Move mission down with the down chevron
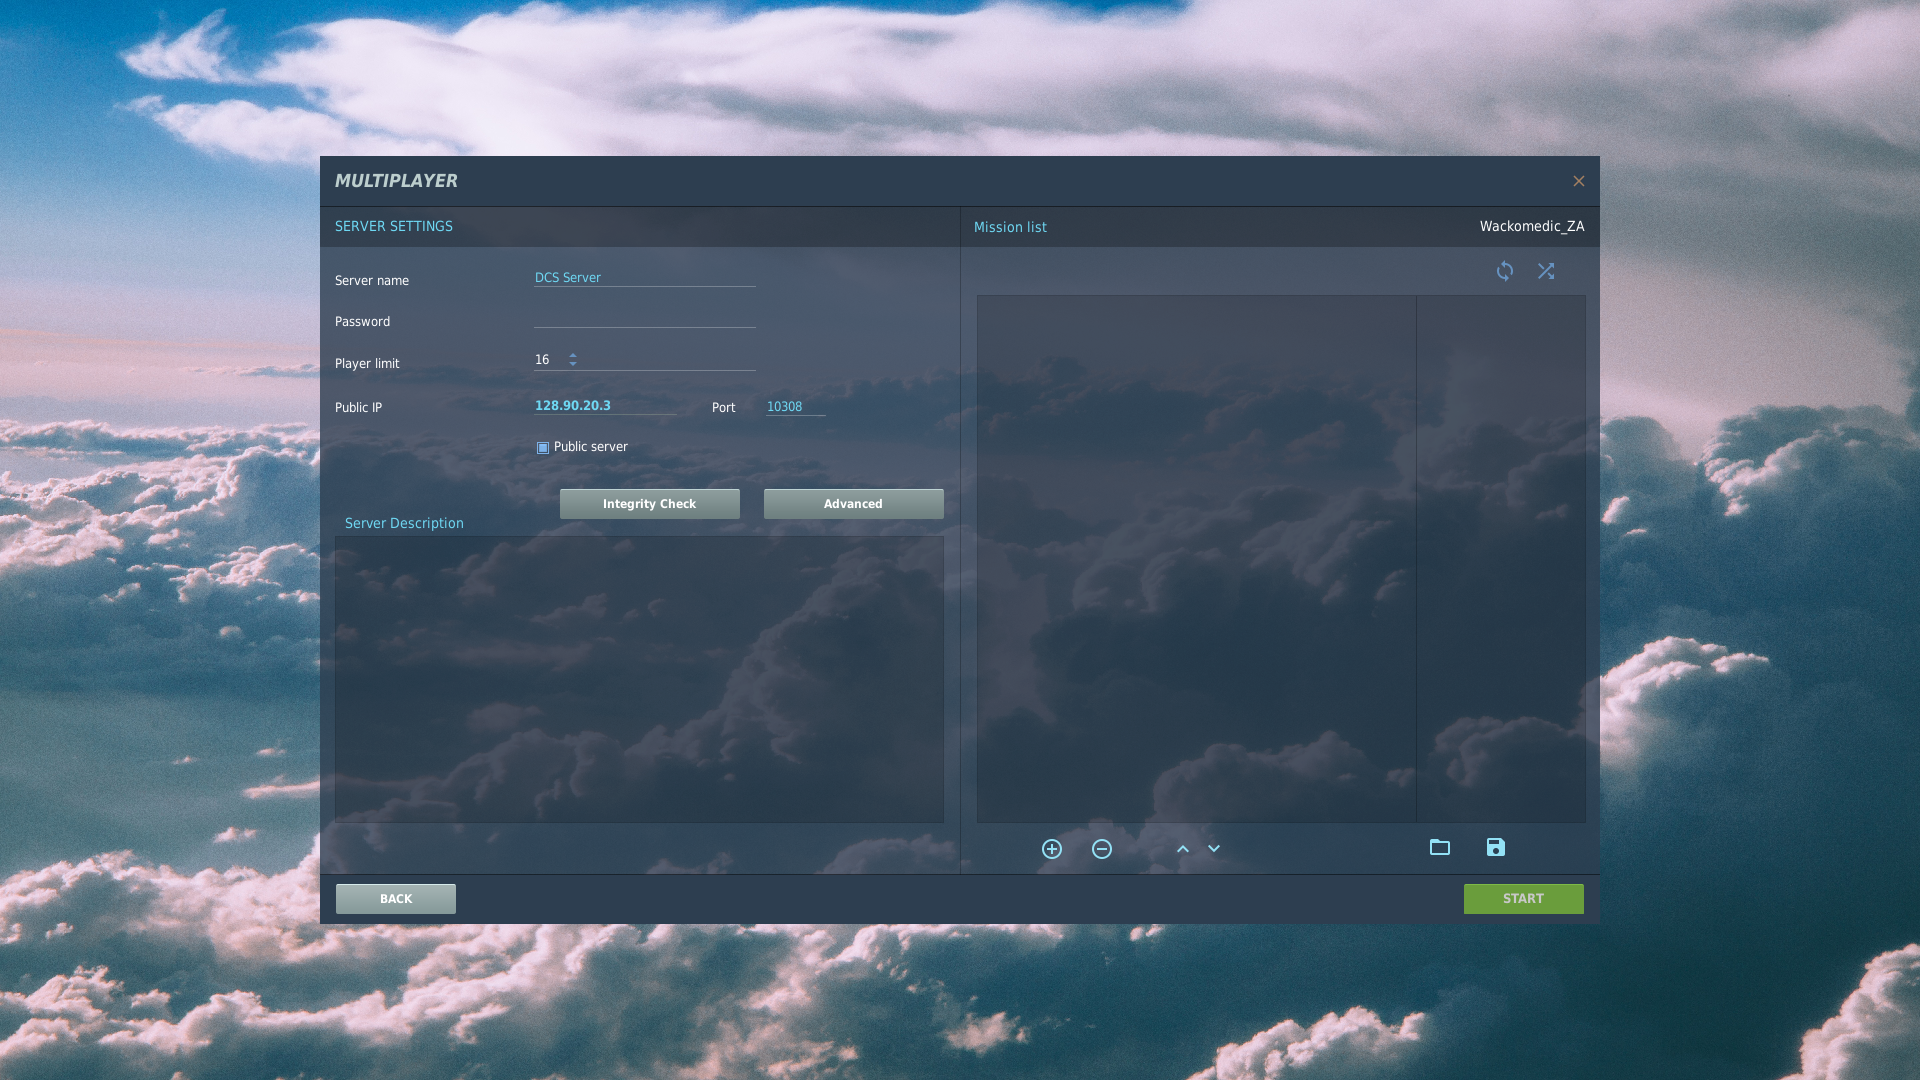Screen dimensions: 1920x1080 (1214, 849)
